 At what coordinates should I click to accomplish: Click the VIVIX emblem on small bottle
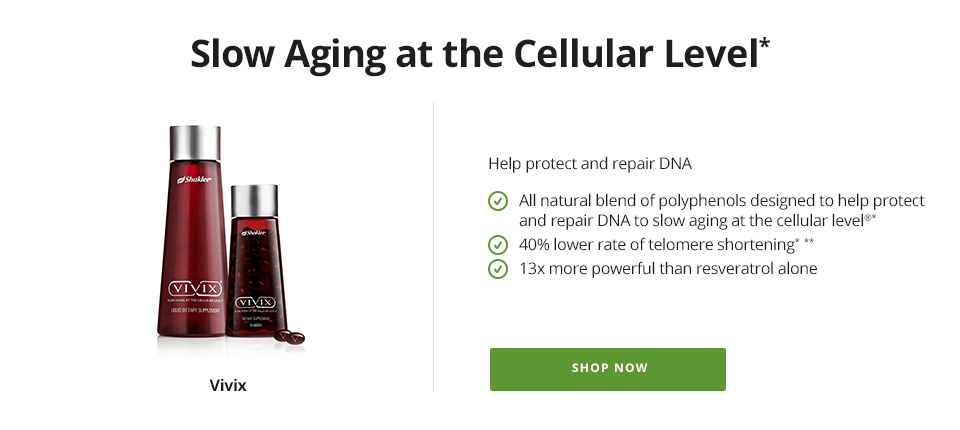click(256, 303)
